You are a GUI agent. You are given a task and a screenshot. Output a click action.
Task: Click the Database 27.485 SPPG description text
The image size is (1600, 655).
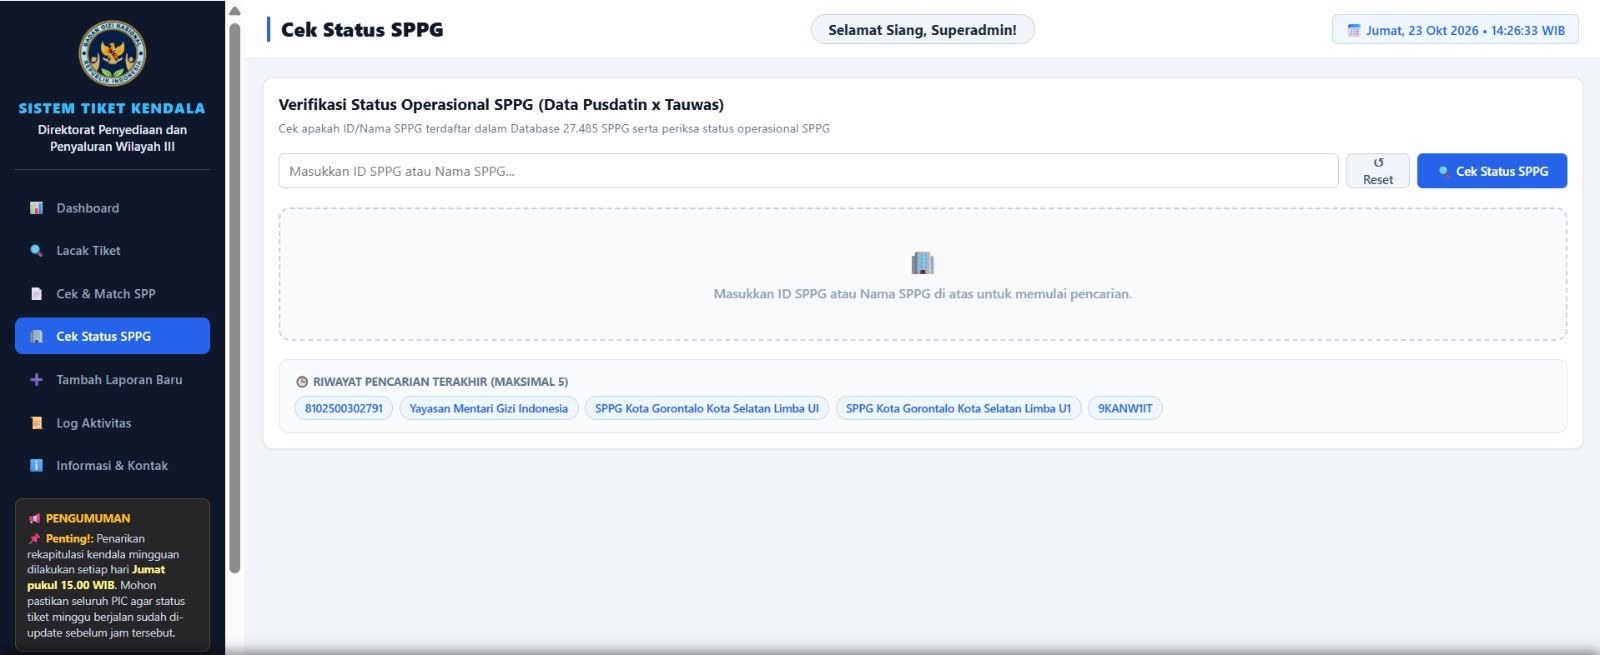point(554,129)
